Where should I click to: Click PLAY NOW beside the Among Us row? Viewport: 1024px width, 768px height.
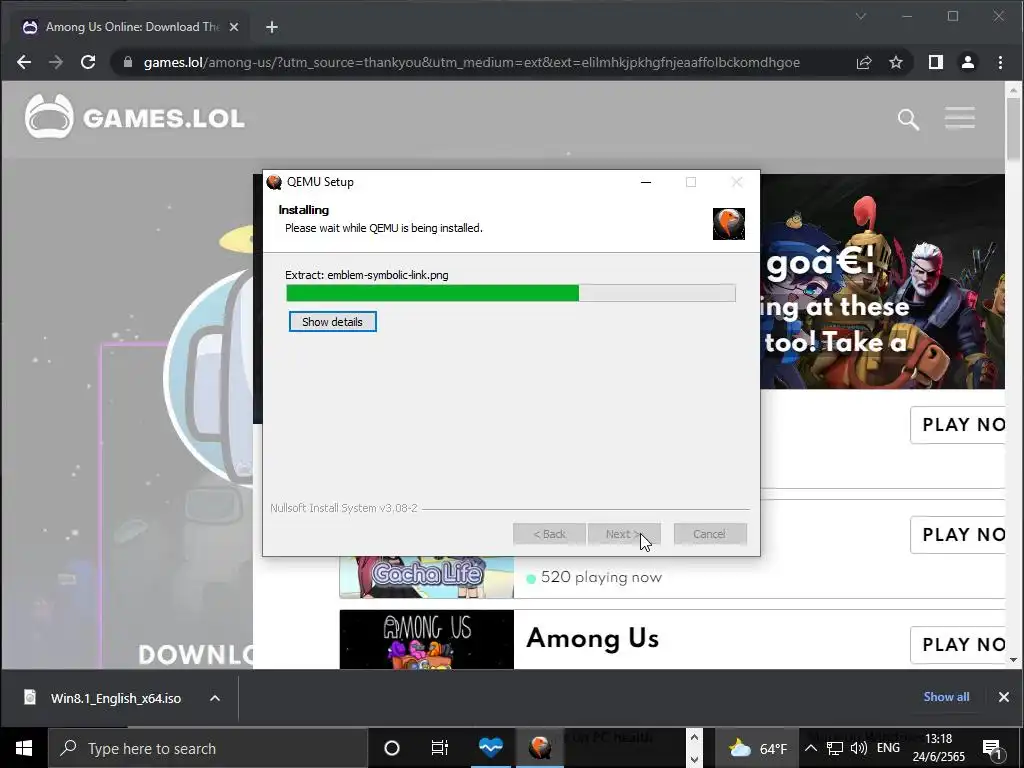(958, 645)
